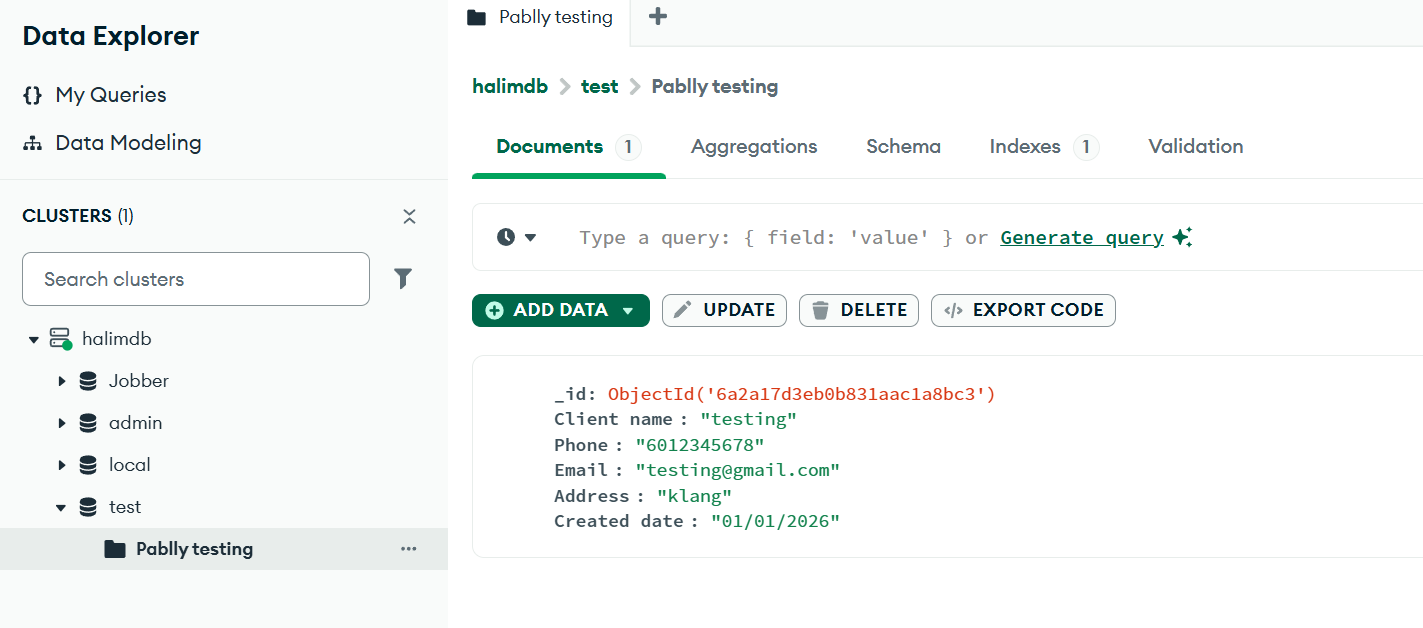Open My Queries in the sidebar
The image size is (1423, 628).
click(x=111, y=95)
